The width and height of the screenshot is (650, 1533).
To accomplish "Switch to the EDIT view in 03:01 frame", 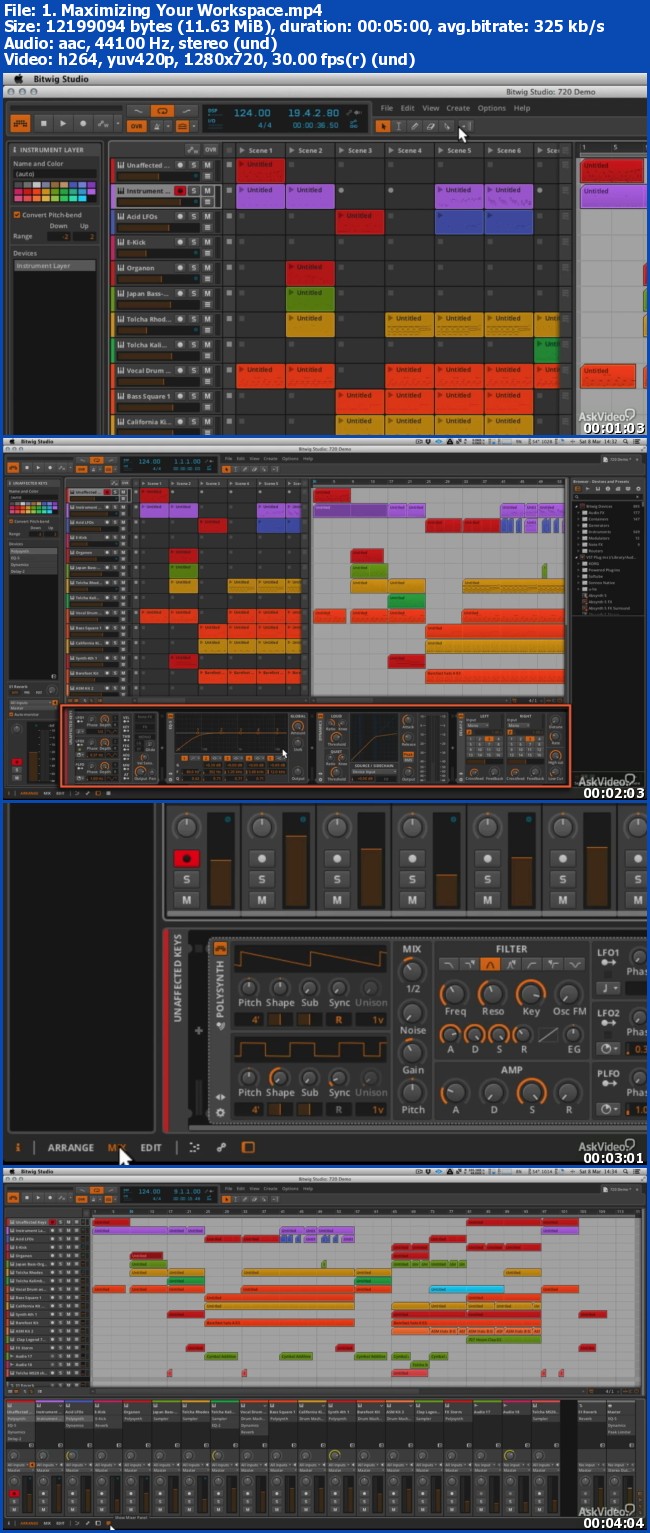I will pyautogui.click(x=151, y=1148).
